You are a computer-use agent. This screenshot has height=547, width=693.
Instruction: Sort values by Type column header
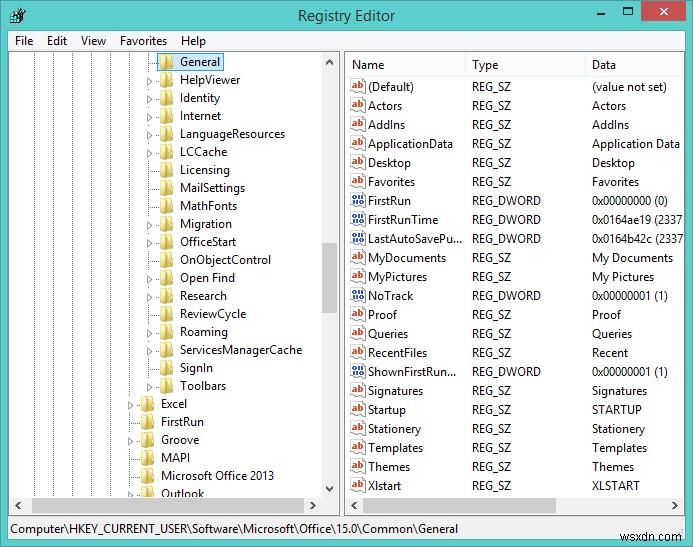pyautogui.click(x=525, y=65)
